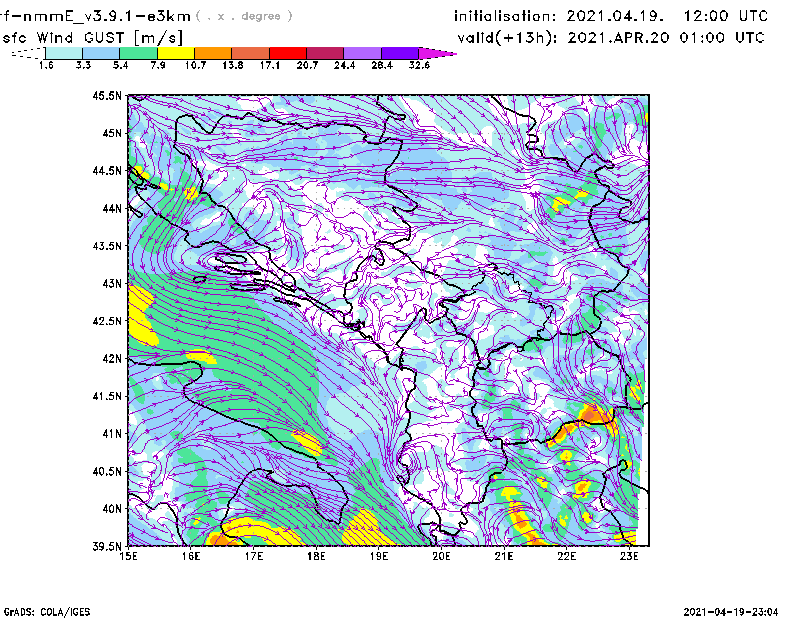
Task: Click the dashed white arrow at the colorbar start
Action: 28,53
